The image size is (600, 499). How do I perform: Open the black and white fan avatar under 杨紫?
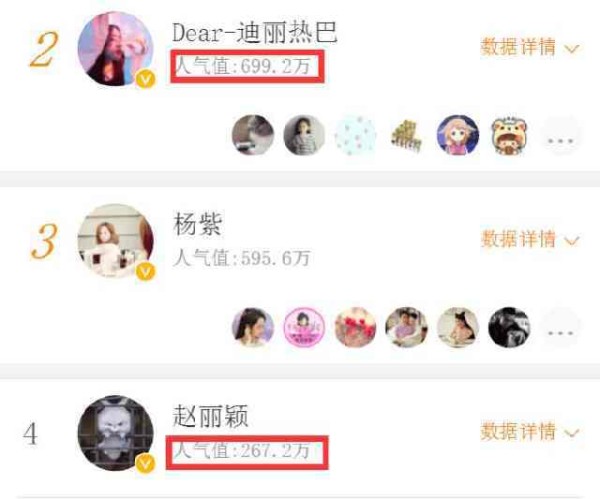click(509, 328)
